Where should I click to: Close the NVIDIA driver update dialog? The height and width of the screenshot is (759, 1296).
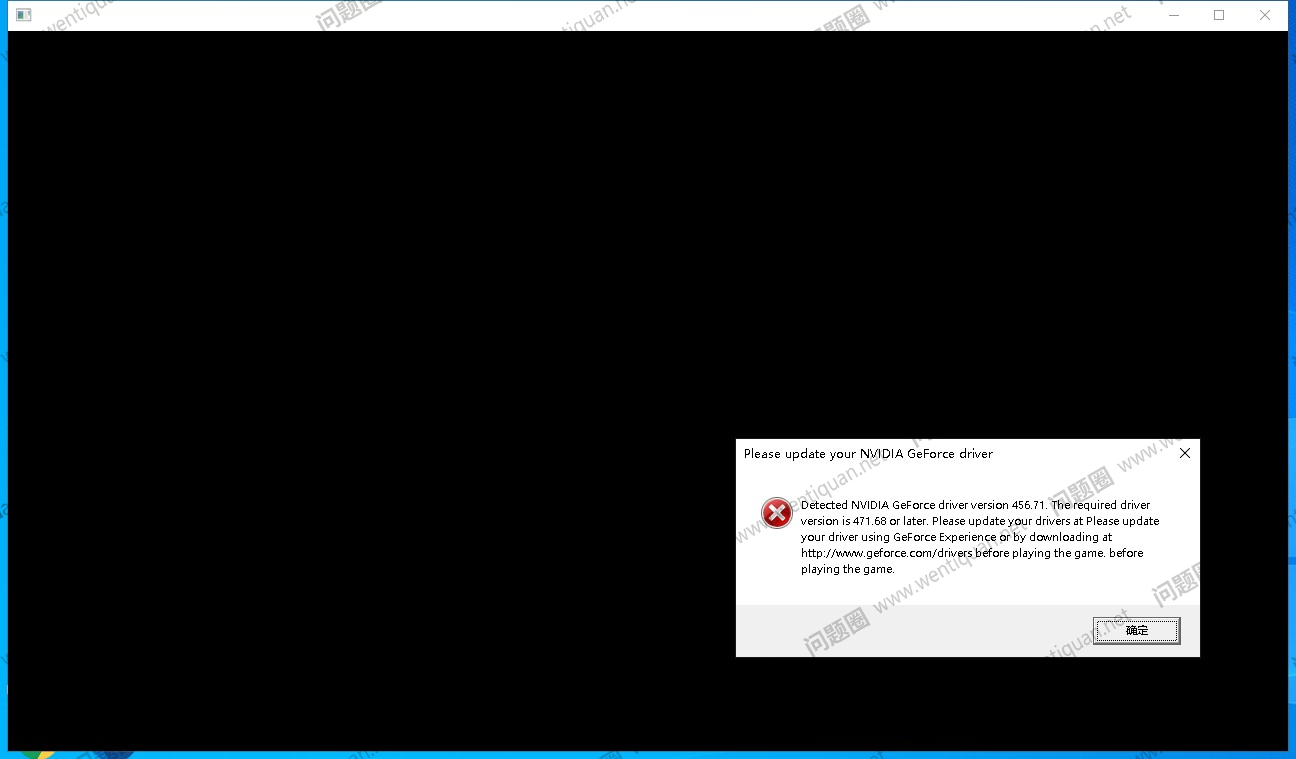1185,453
